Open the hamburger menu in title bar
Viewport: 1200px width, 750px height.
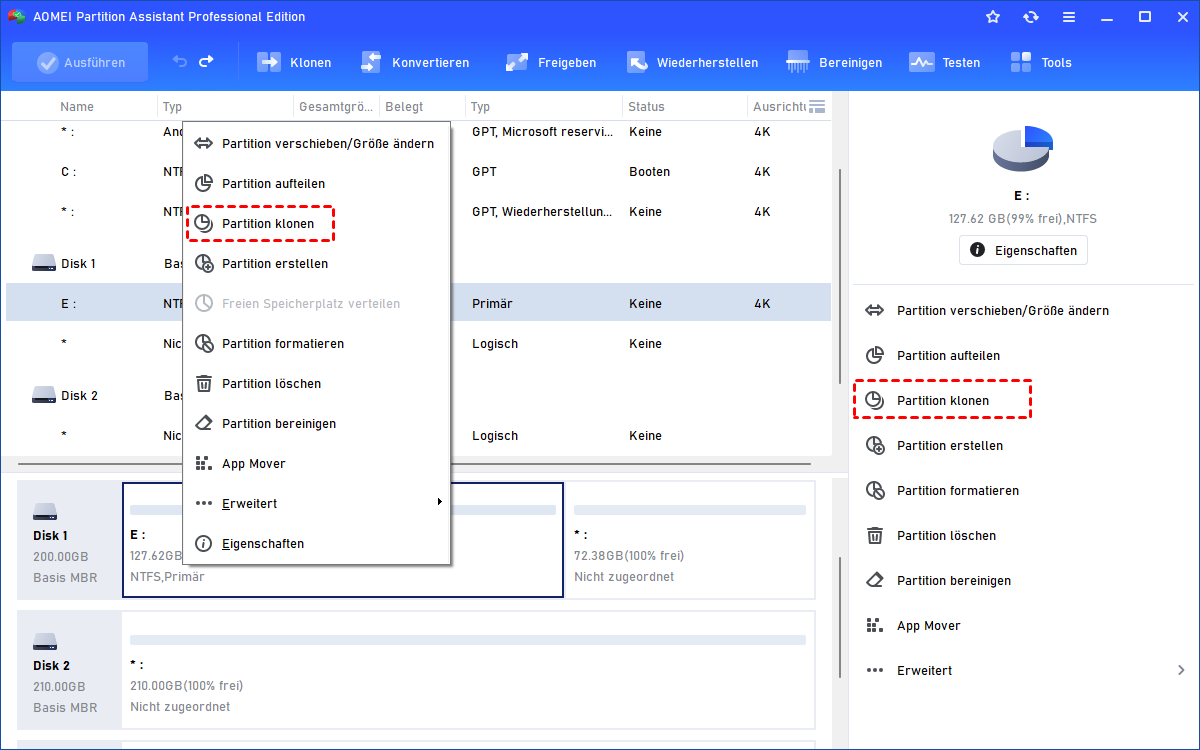(x=1069, y=17)
